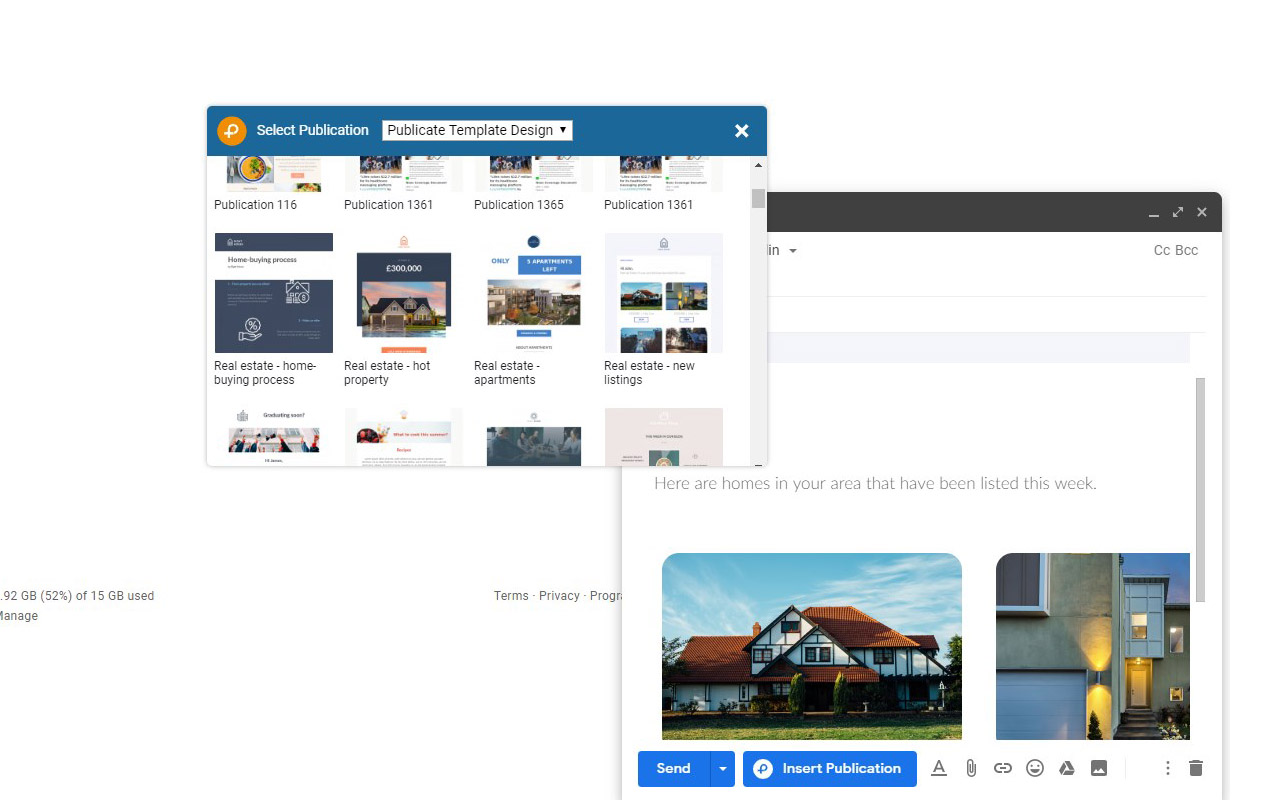Click the modern house image in the email
Viewport: 1280px width, 800px height.
click(x=1093, y=646)
